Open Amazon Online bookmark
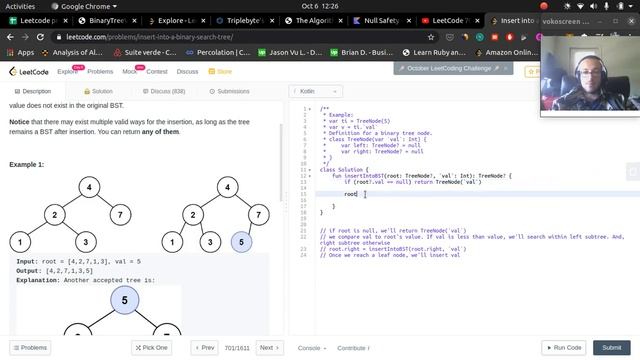 tap(507, 53)
